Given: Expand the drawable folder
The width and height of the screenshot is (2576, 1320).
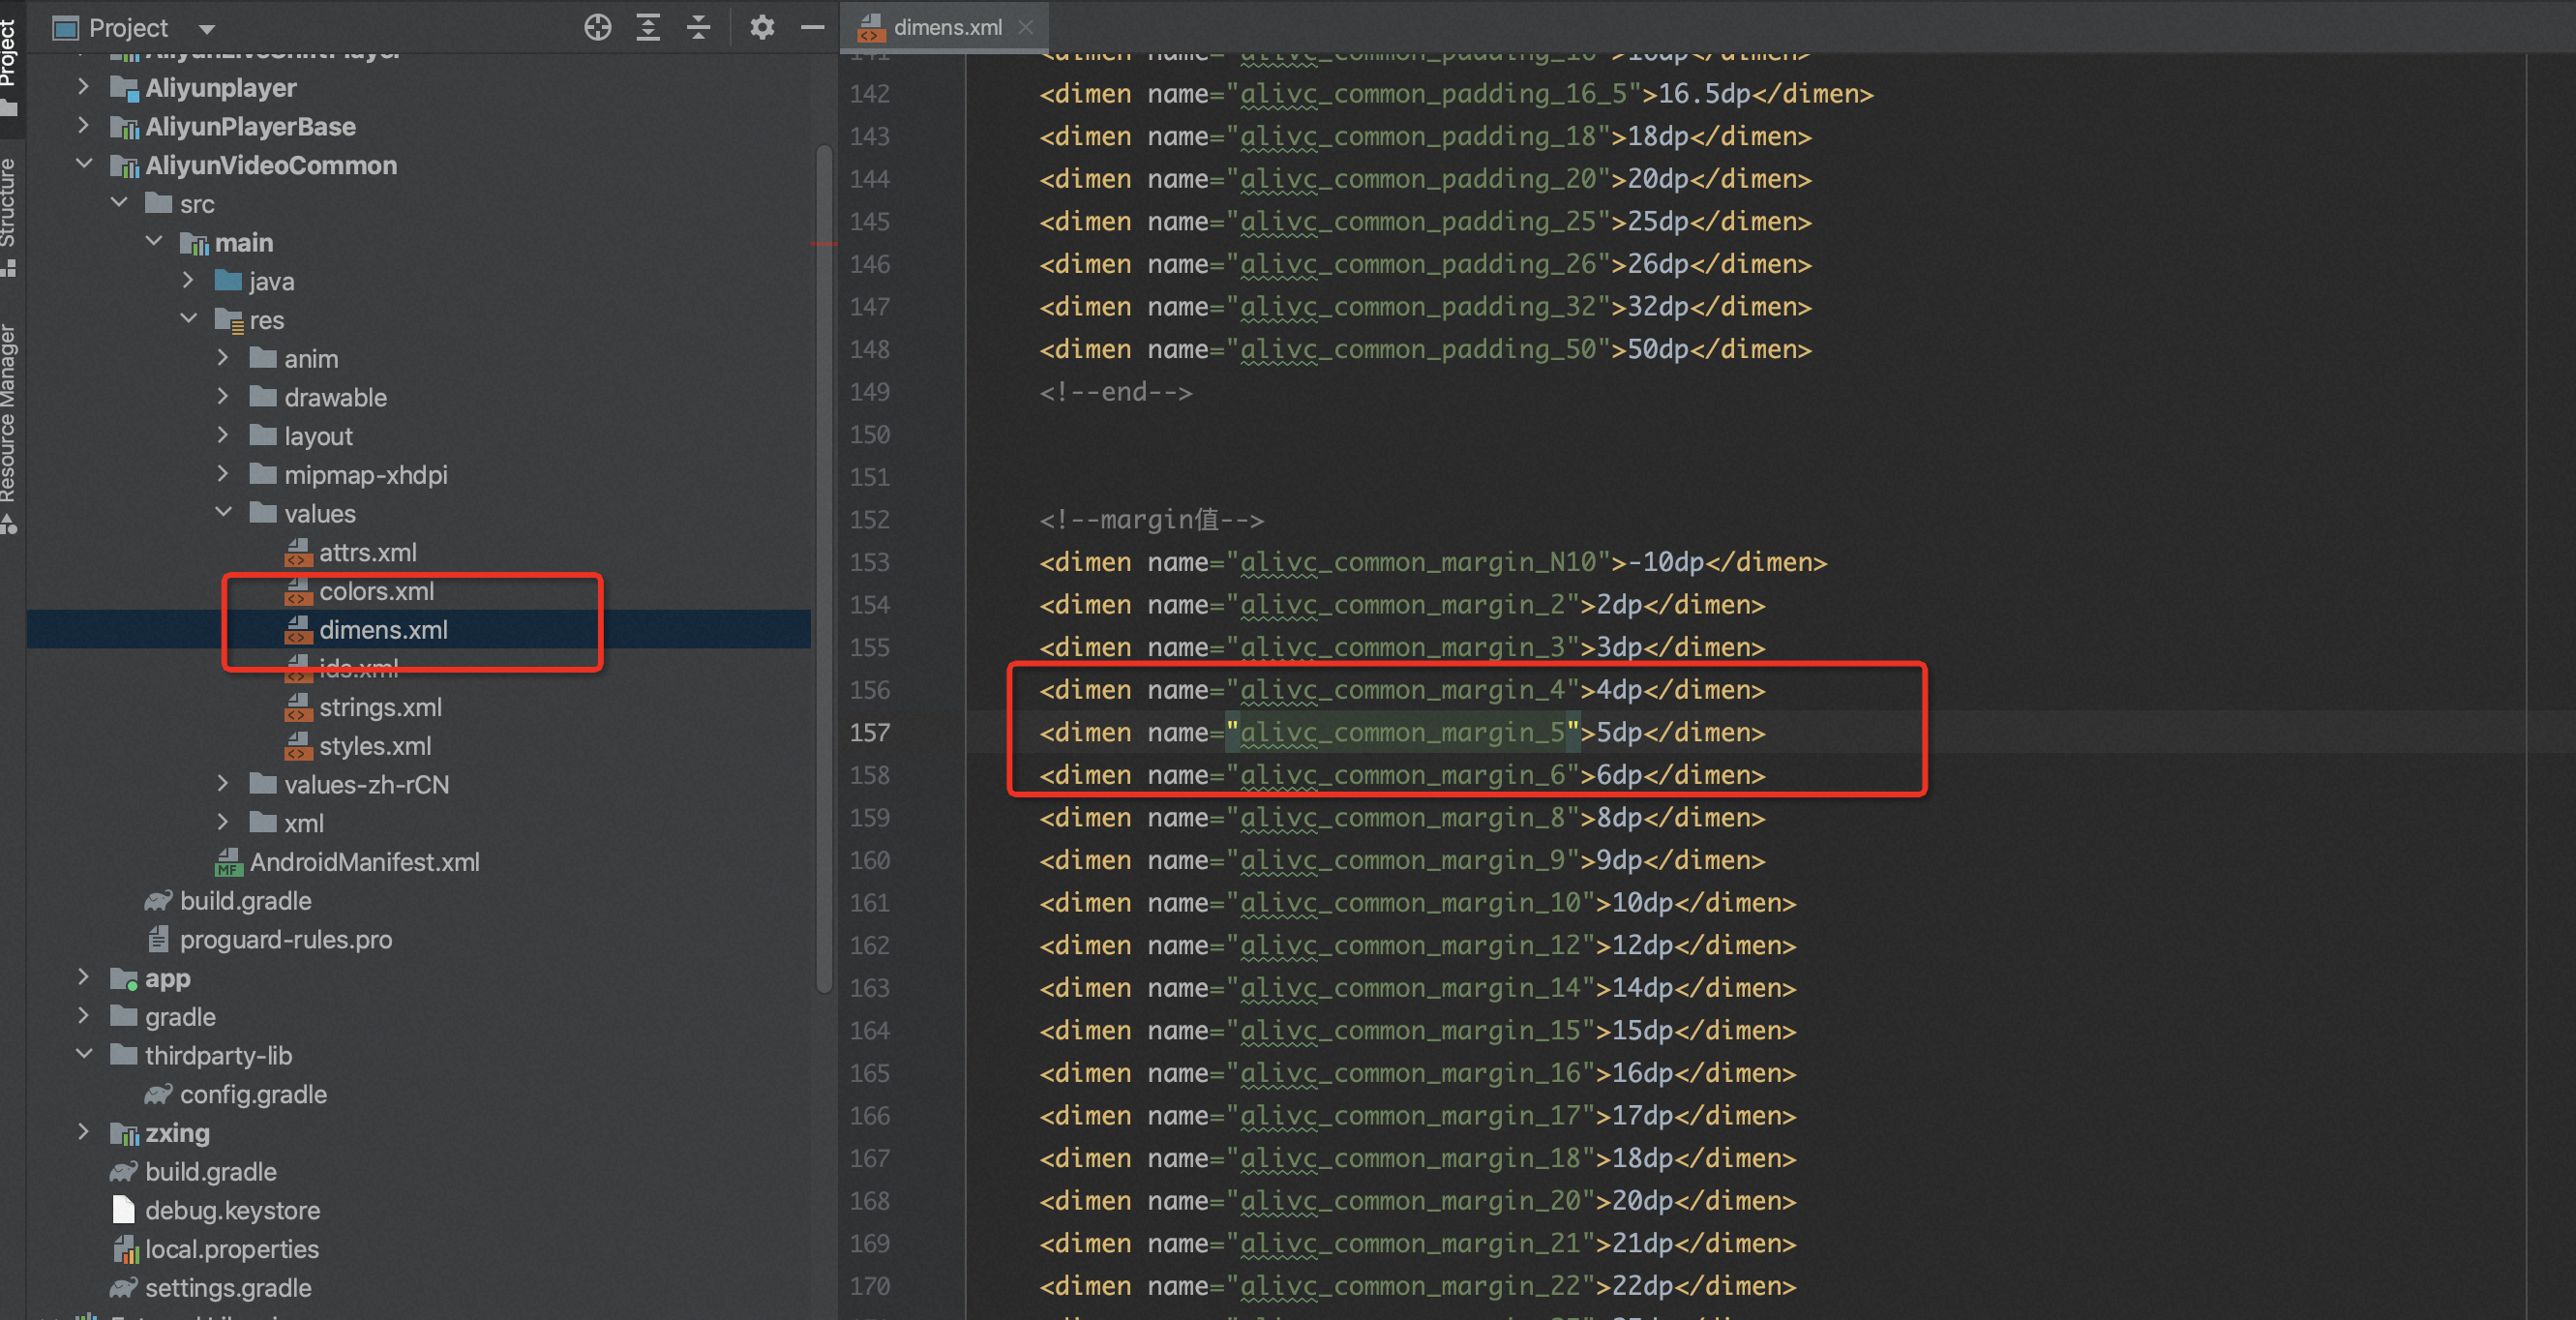Looking at the screenshot, I should coord(223,397).
